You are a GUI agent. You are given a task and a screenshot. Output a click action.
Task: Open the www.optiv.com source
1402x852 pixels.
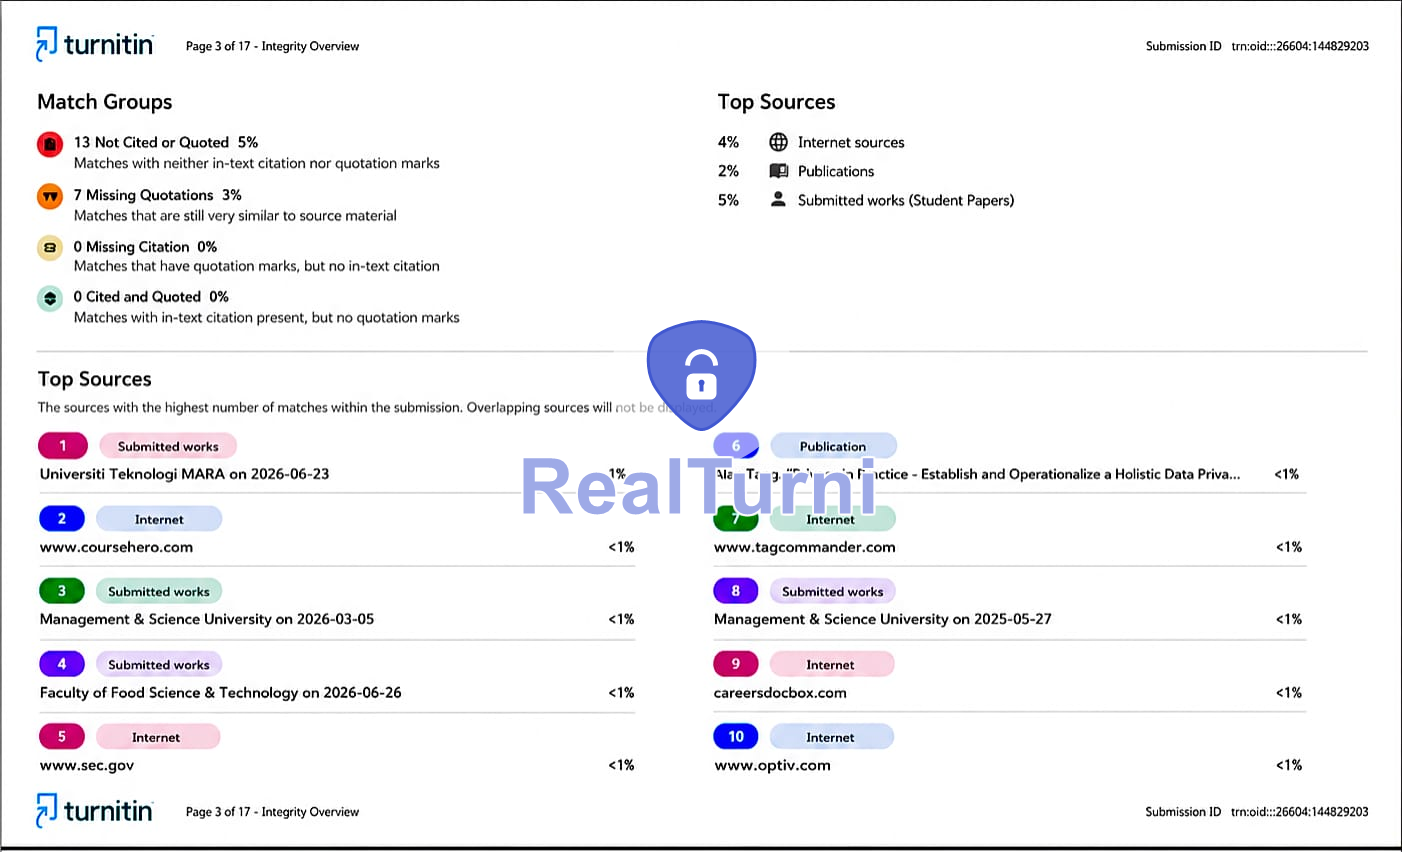772,765
